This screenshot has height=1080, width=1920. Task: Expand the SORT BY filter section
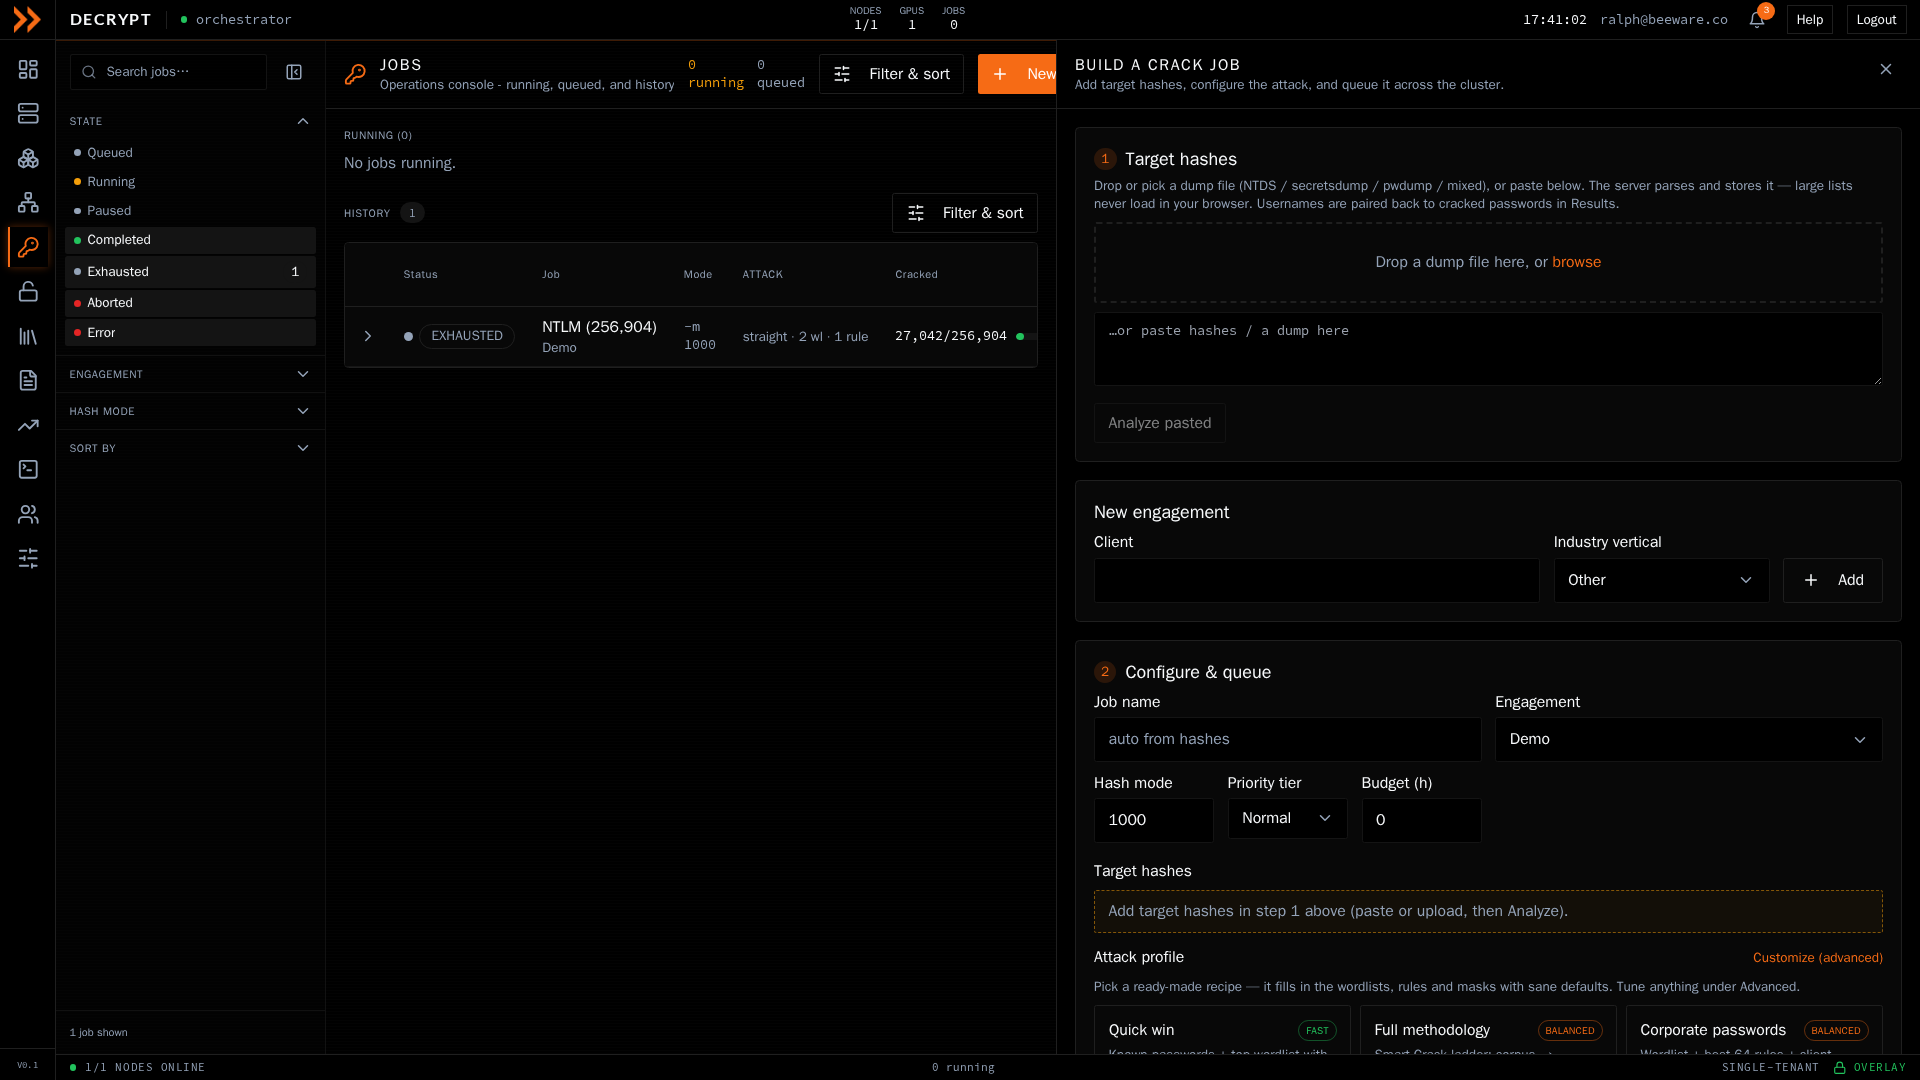click(190, 448)
